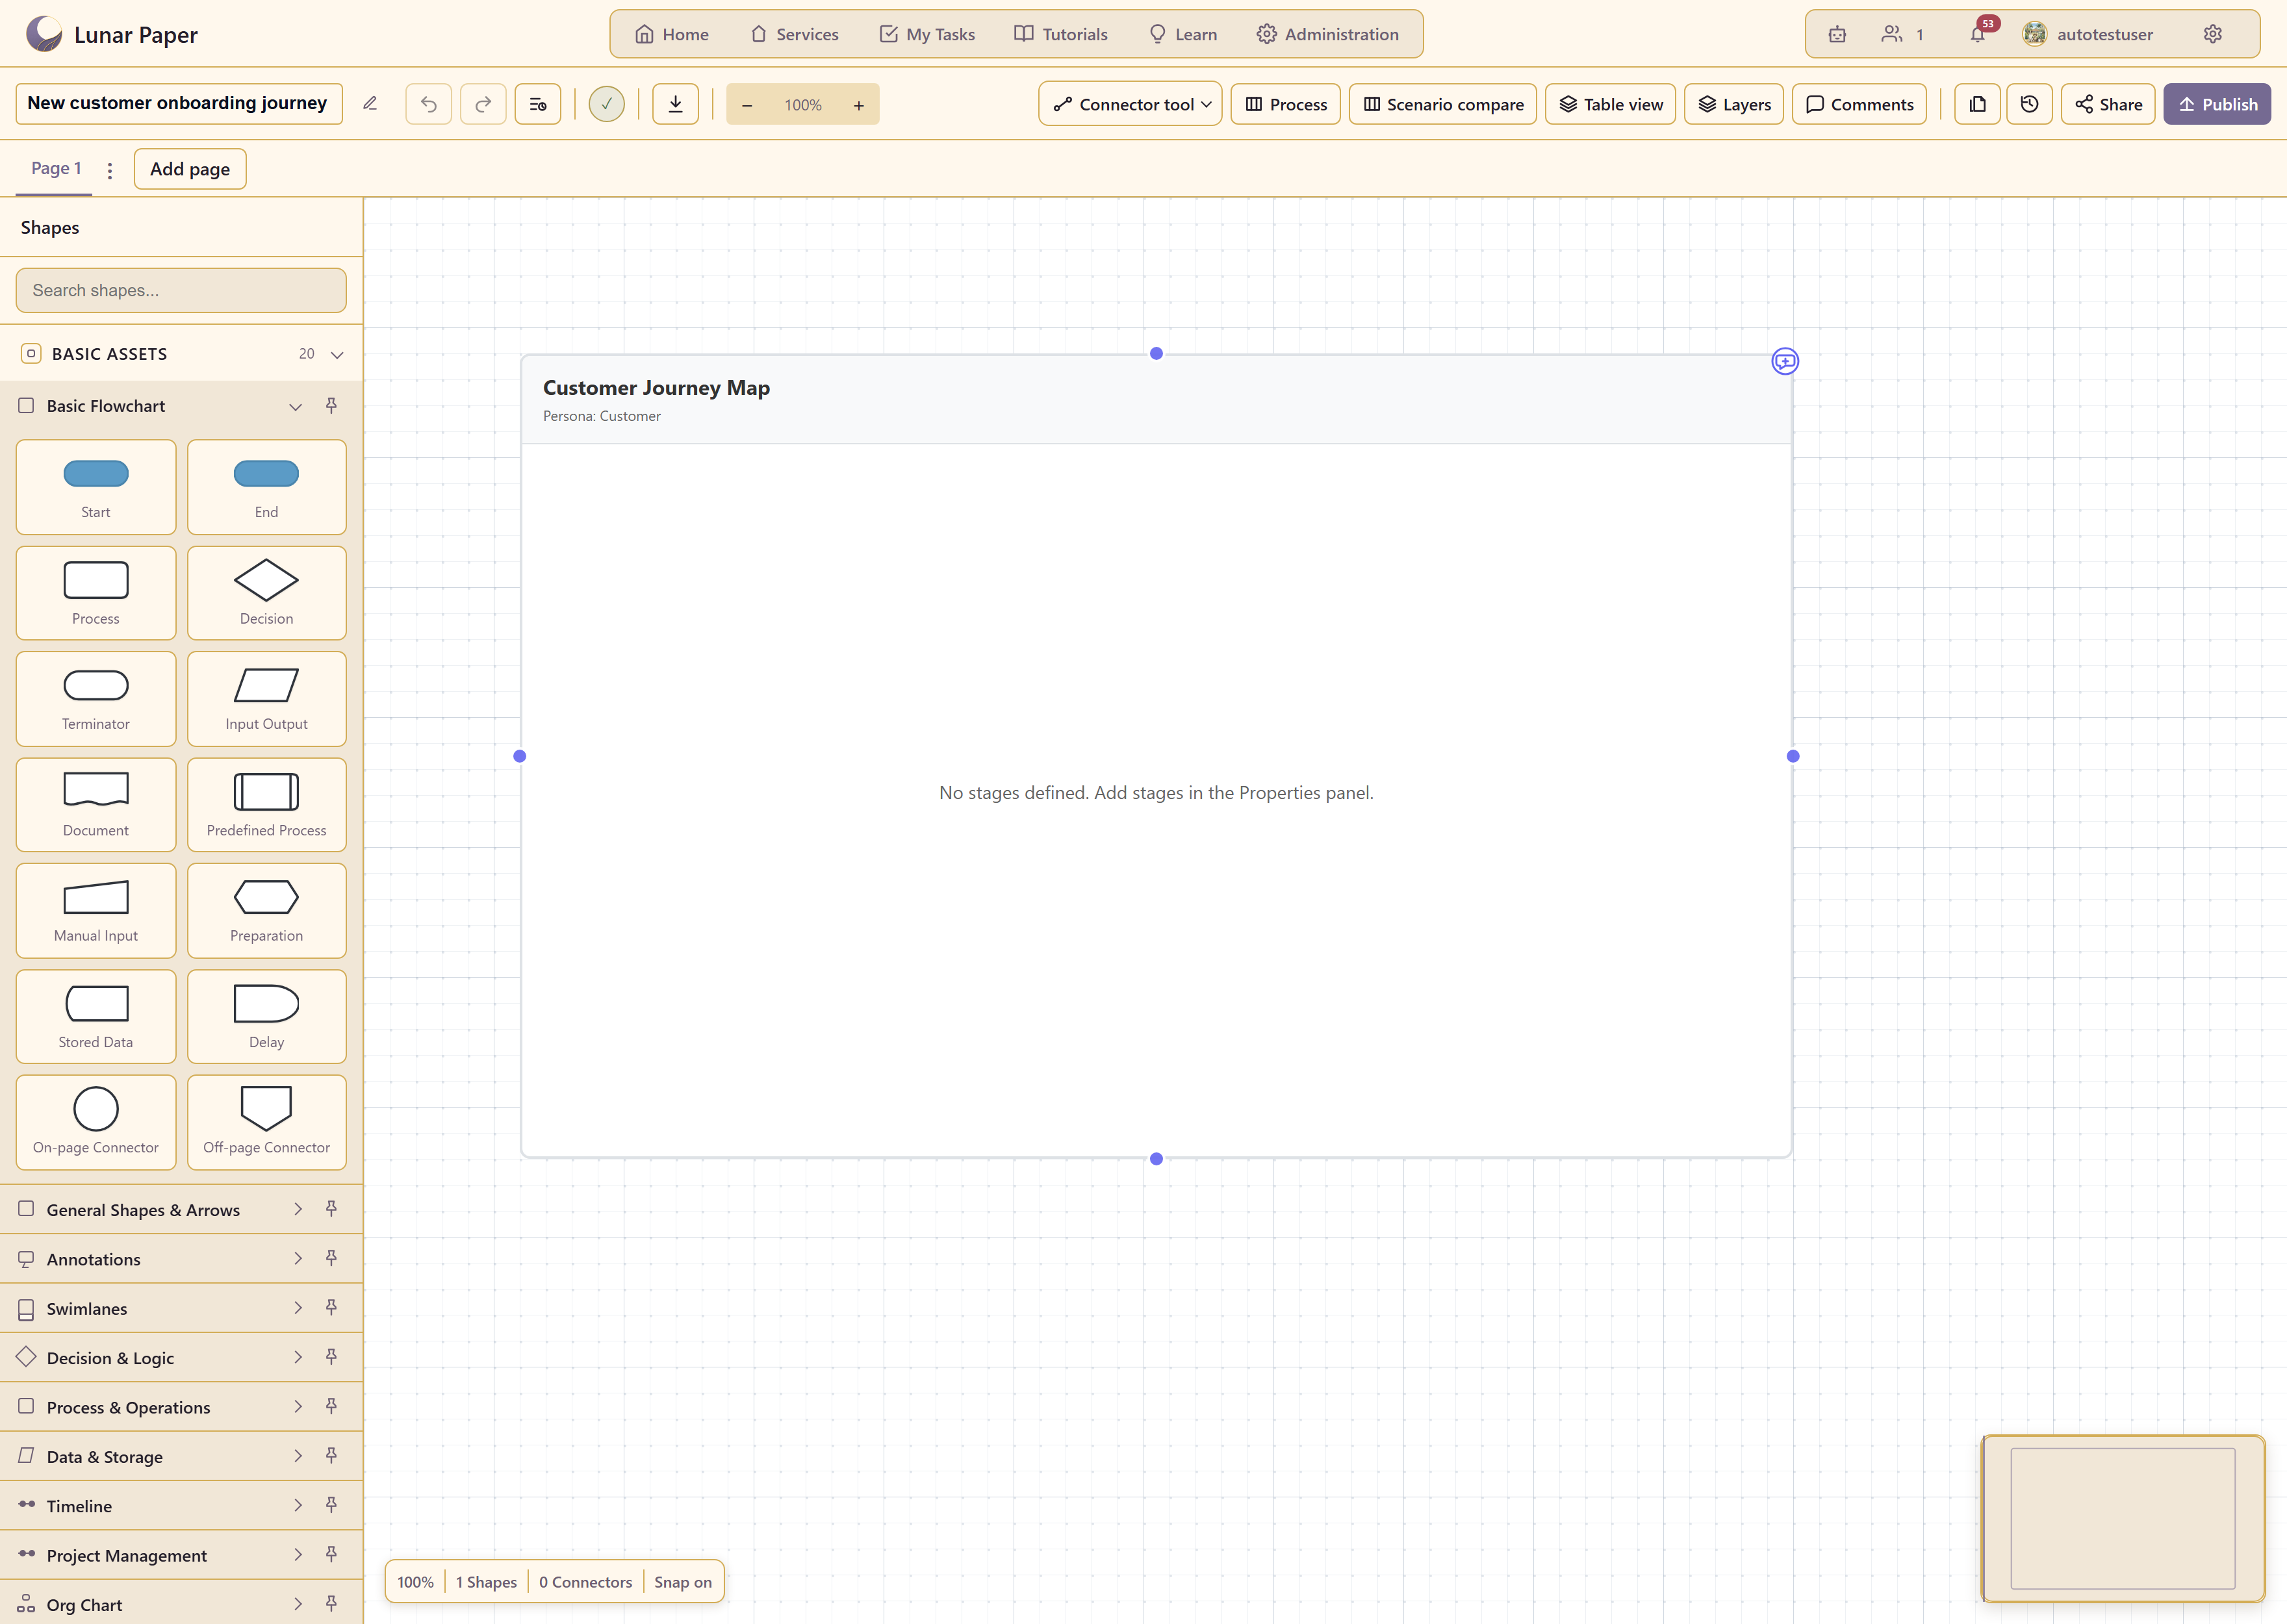Pin the Basic Flowchart category
The height and width of the screenshot is (1624, 2287).
[331, 406]
